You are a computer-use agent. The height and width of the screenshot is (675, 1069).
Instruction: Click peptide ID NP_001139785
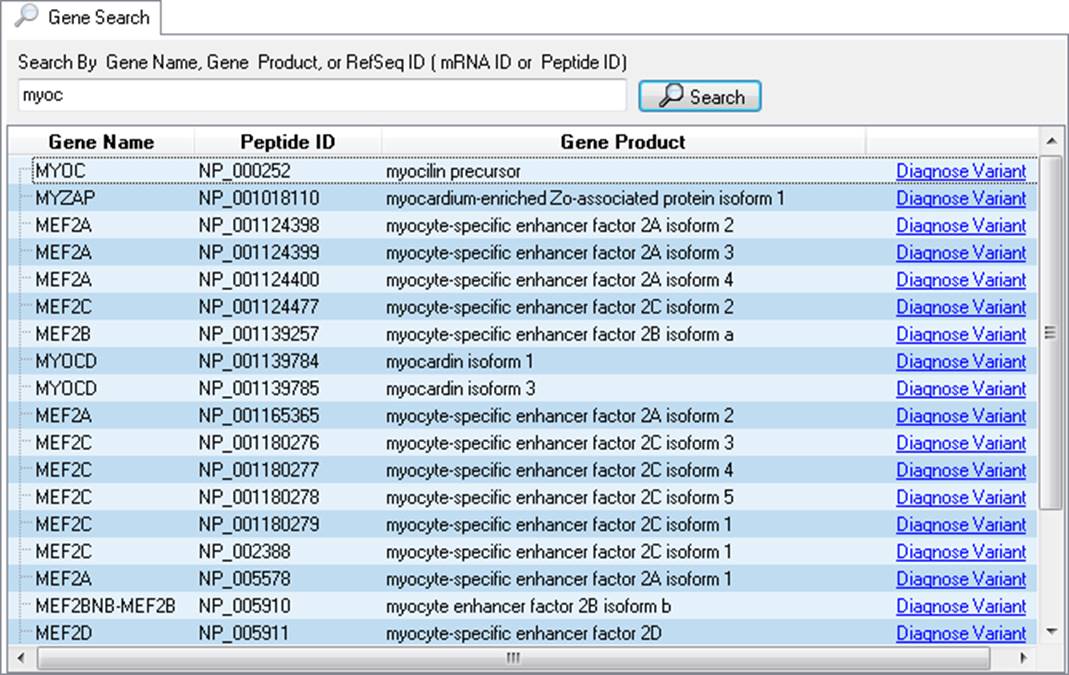point(259,389)
